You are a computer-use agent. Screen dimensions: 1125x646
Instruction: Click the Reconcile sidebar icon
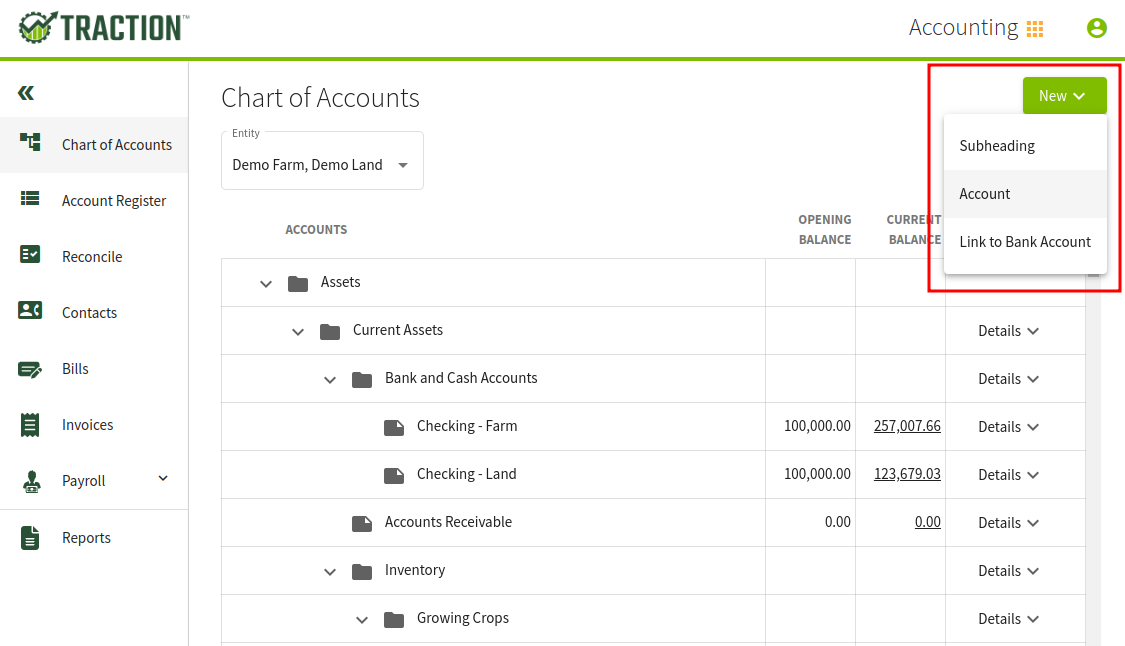[32, 256]
